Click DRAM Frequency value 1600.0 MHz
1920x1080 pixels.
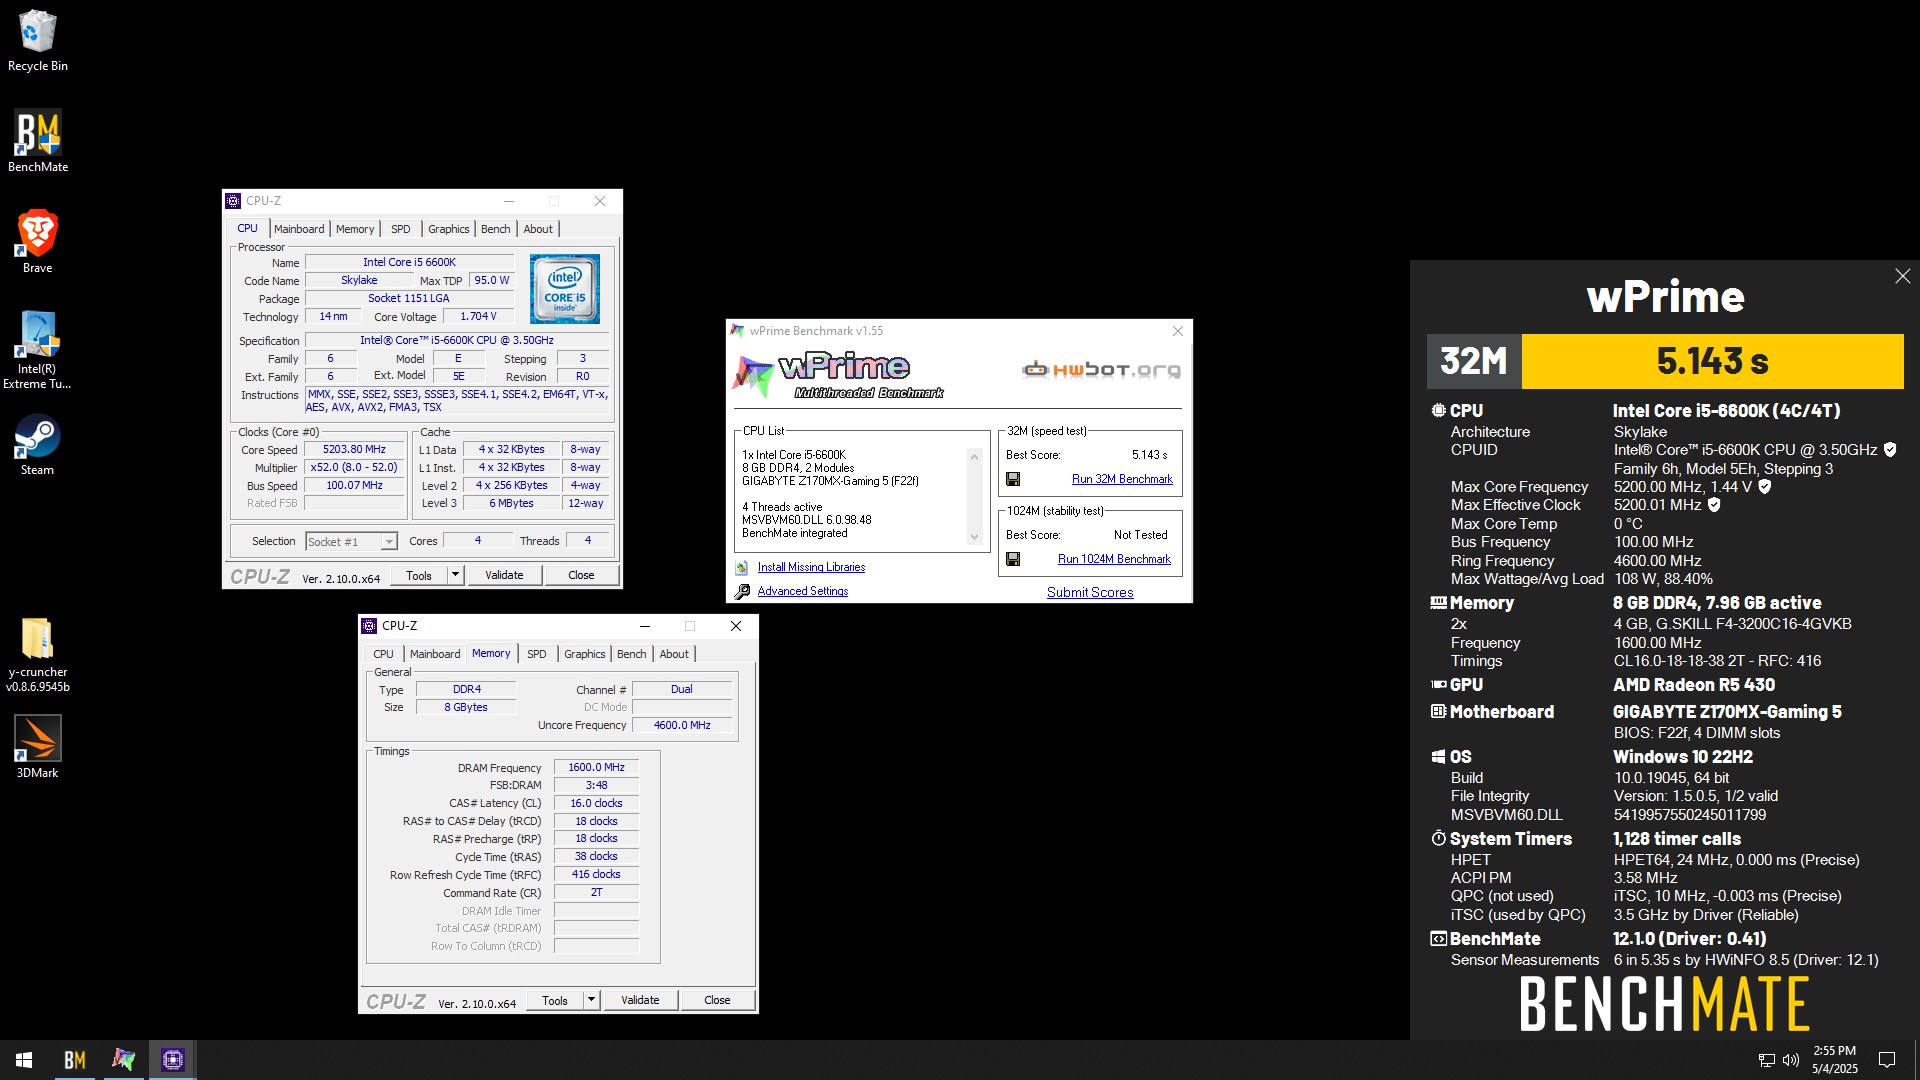pos(596,768)
